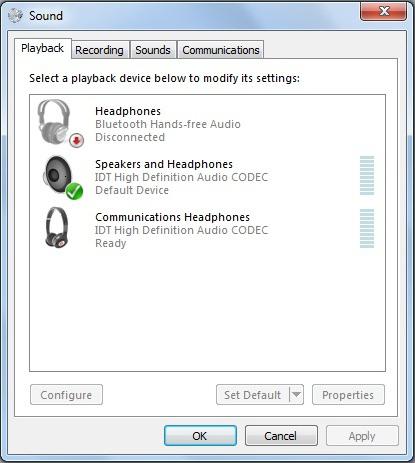Click the Apply button
Screen dimensions: 415x463
tap(362, 436)
